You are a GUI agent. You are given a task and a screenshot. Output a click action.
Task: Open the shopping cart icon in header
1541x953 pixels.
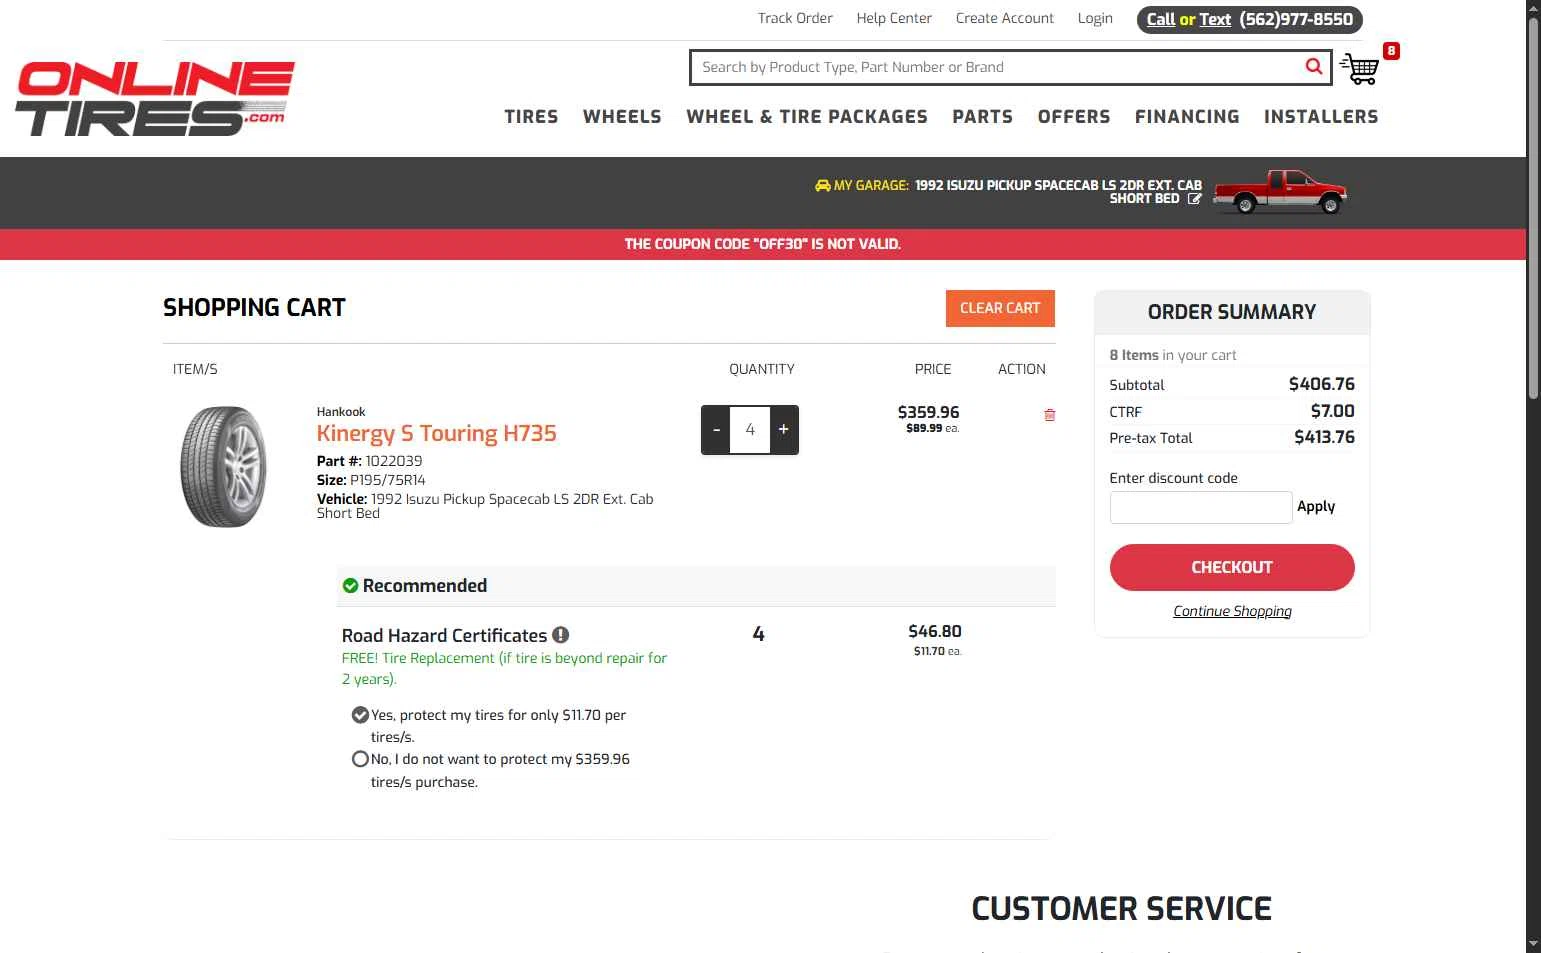(x=1359, y=69)
